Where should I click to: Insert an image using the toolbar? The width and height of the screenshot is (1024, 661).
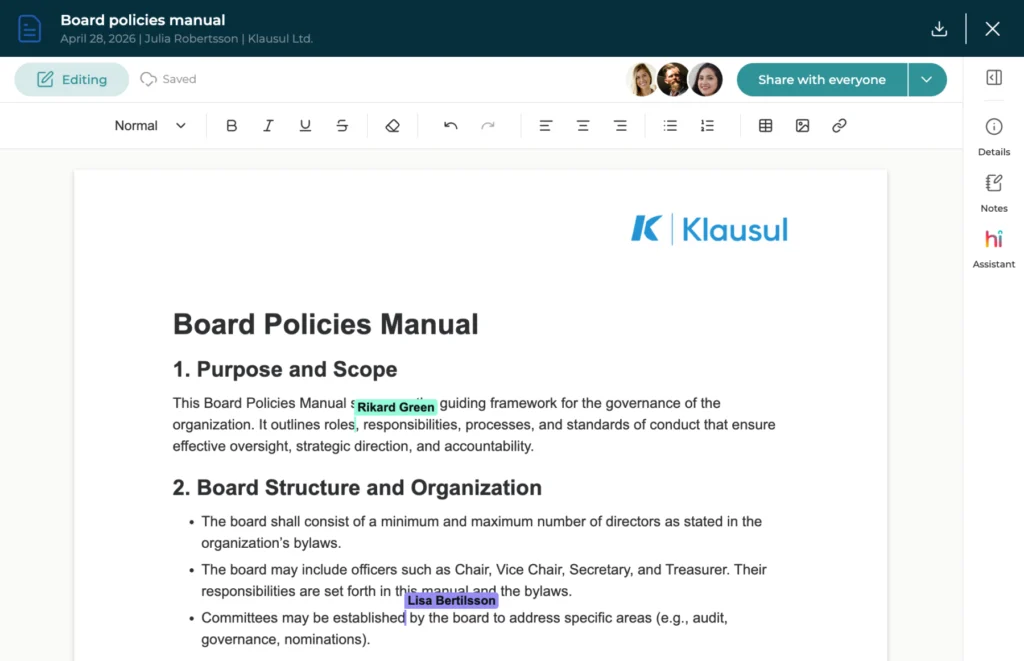pos(802,126)
